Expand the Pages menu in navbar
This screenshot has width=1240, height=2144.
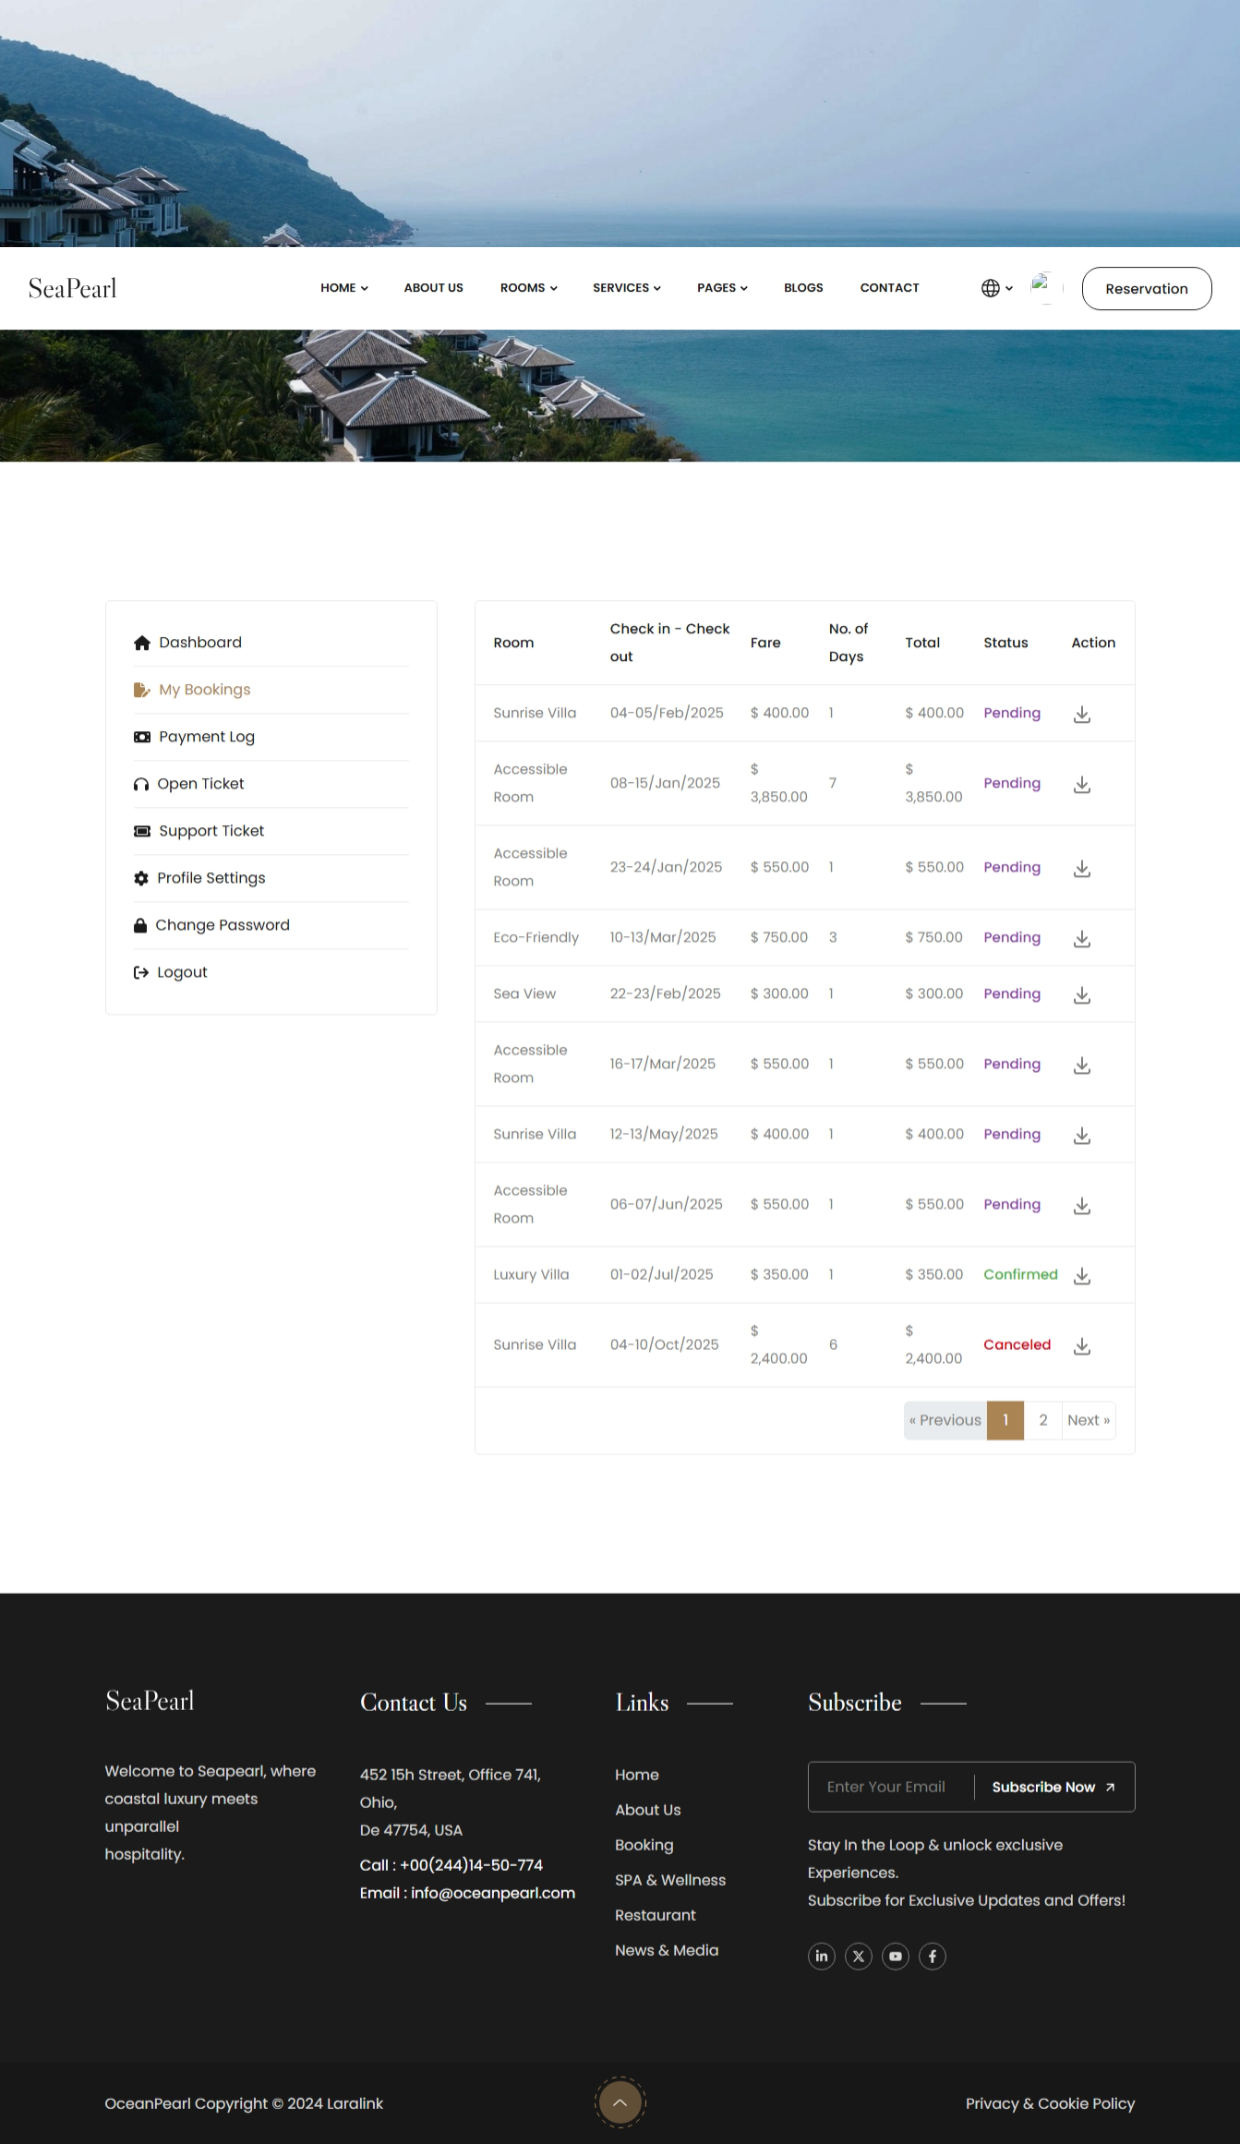722,288
